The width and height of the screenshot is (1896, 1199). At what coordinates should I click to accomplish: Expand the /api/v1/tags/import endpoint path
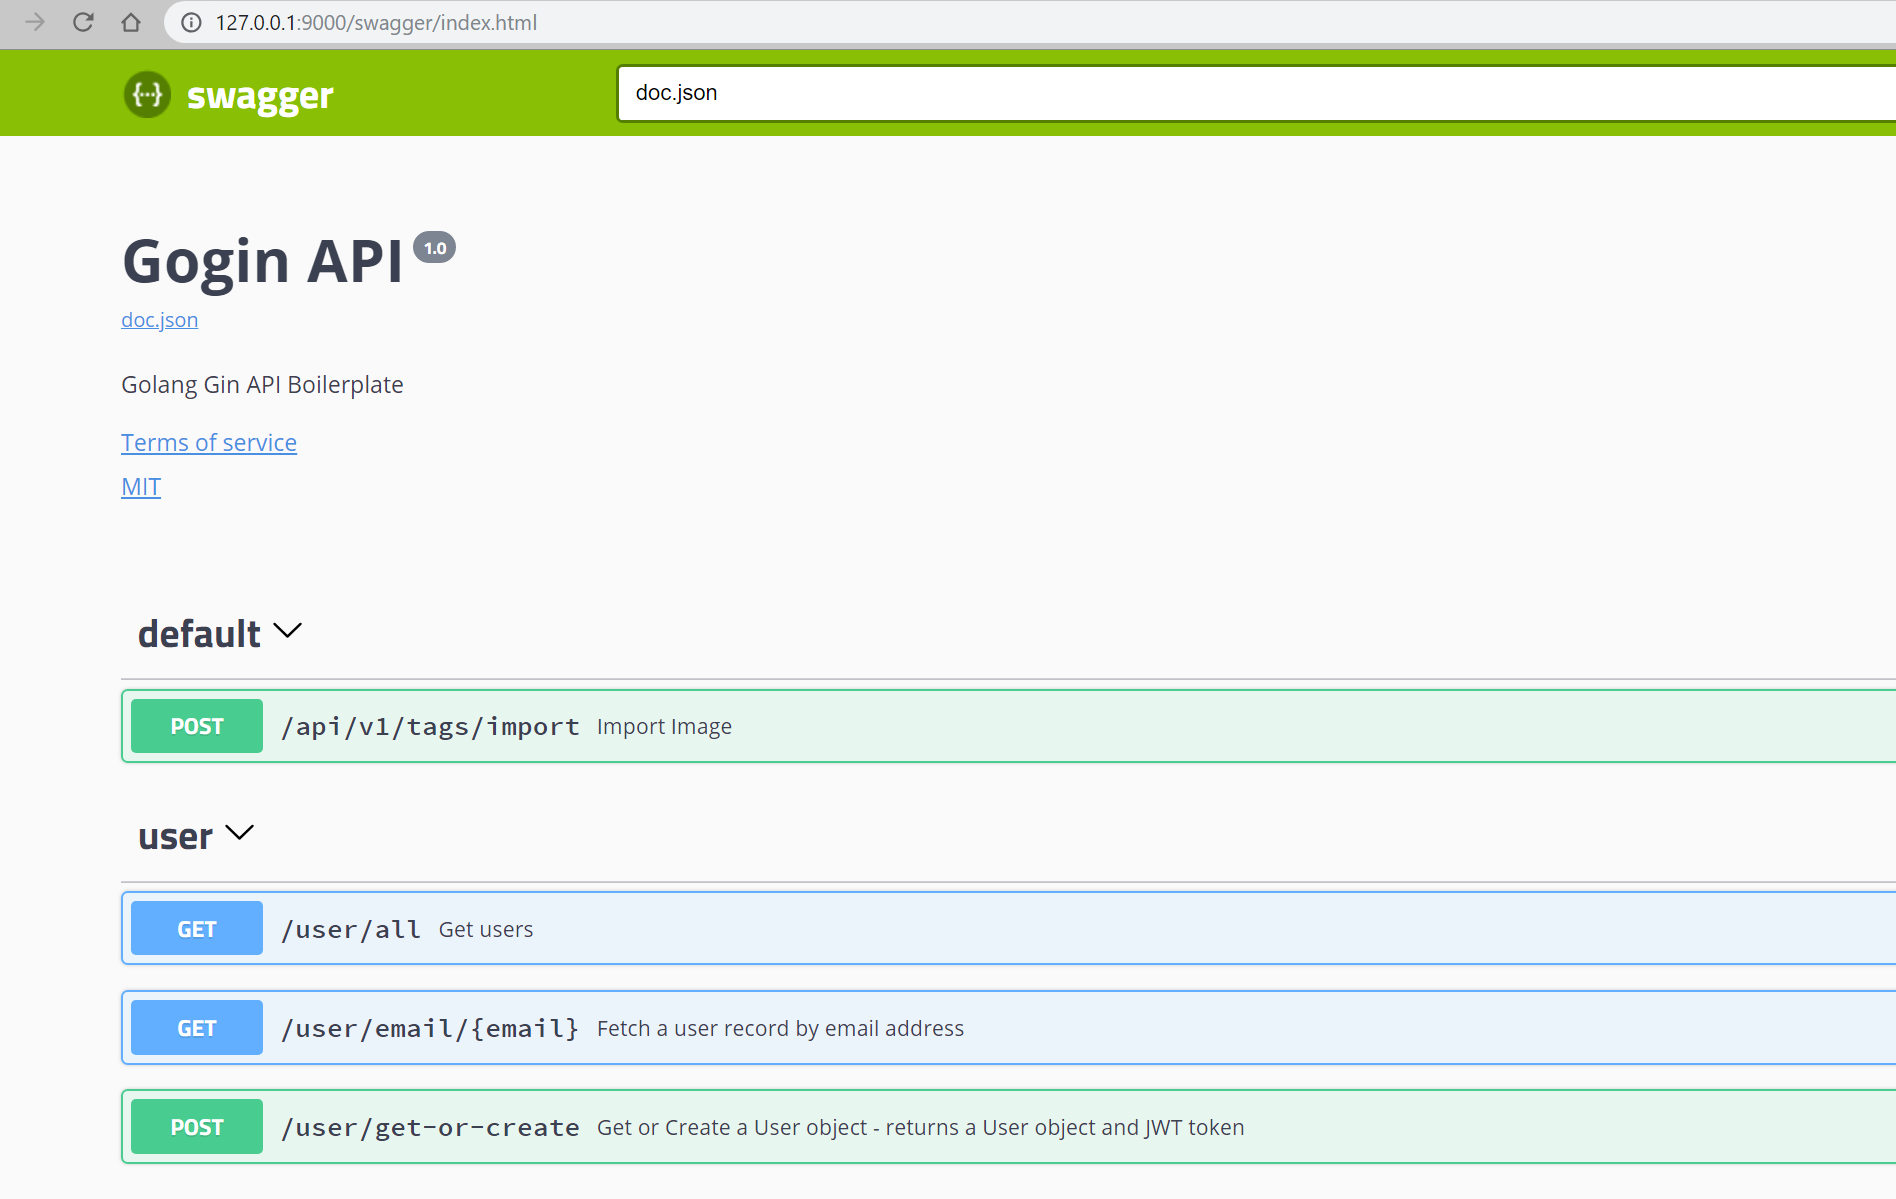430,727
